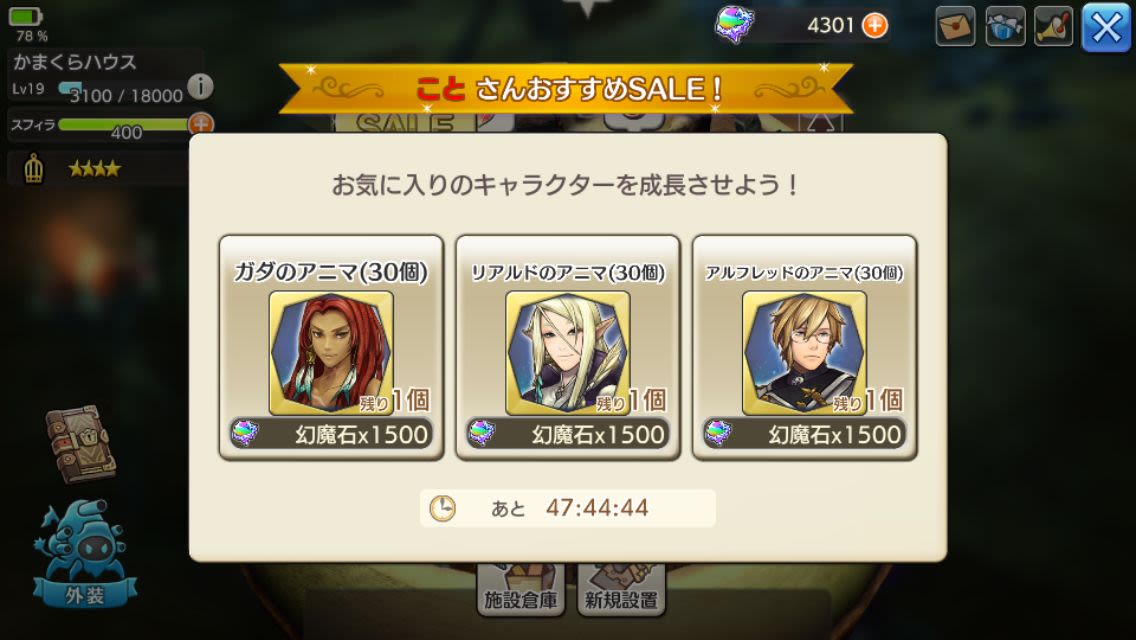Open the 新規設置 tab
1136x640 pixels.
[621, 590]
